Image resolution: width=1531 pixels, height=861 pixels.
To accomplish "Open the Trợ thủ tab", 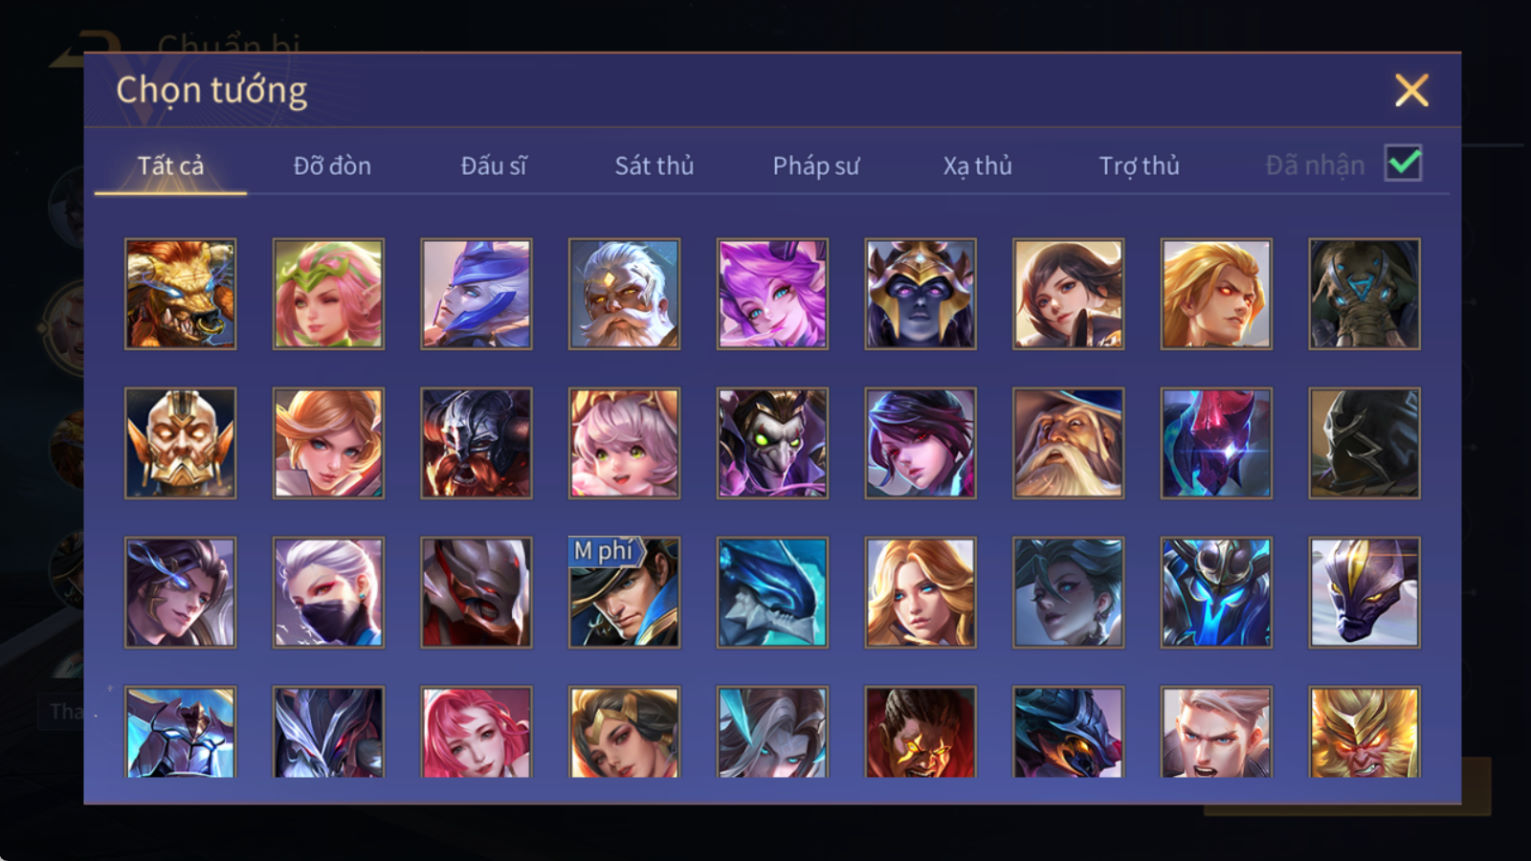I will [1139, 165].
